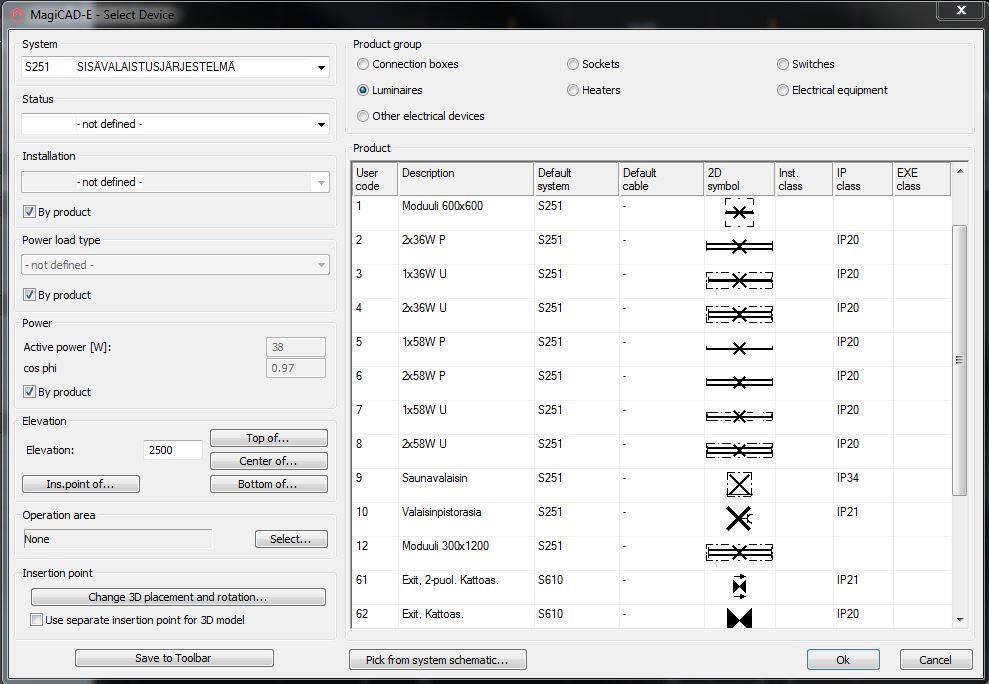Click the product list scrollbar thumb

(x=960, y=360)
